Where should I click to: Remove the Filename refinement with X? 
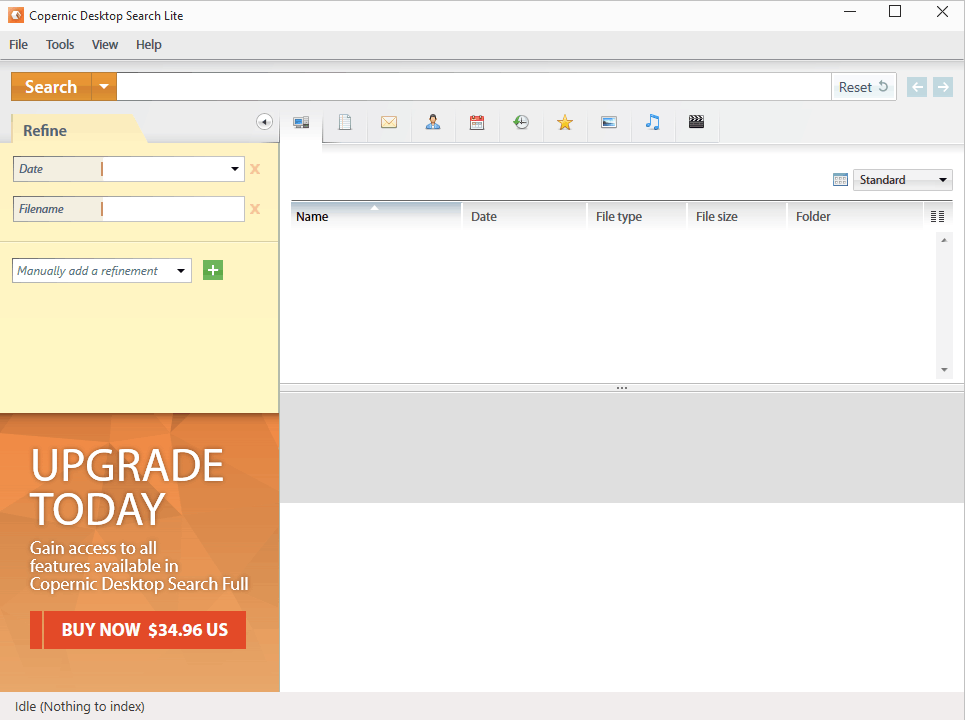click(x=255, y=209)
